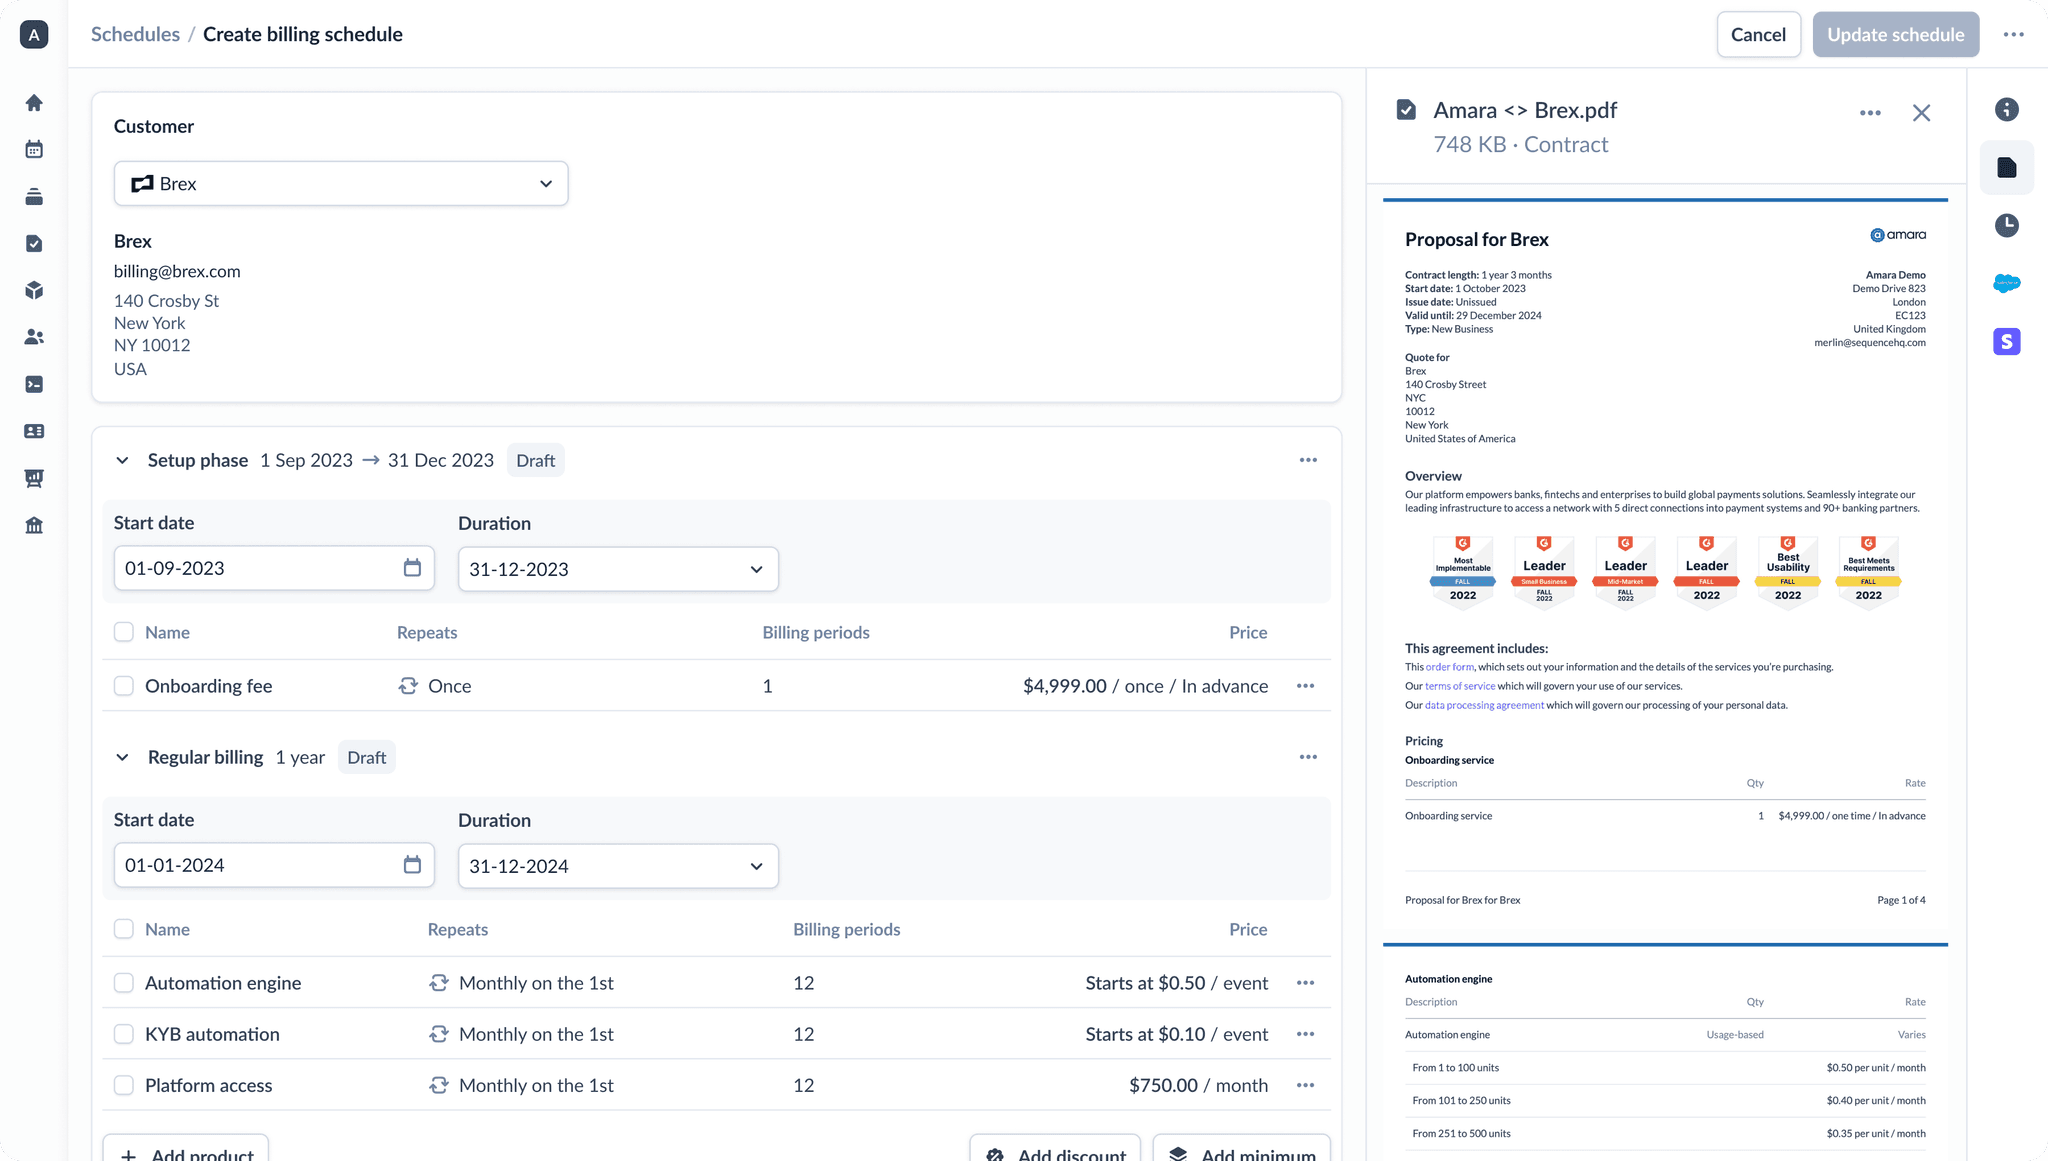Open the Setup phase duration dropdown 31-12-2023
Screen dimensions: 2048x1161
coord(618,569)
